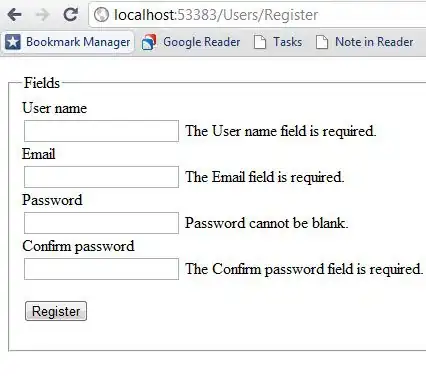
Task: Click the Google Reader bookmark icon
Action: 149,42
